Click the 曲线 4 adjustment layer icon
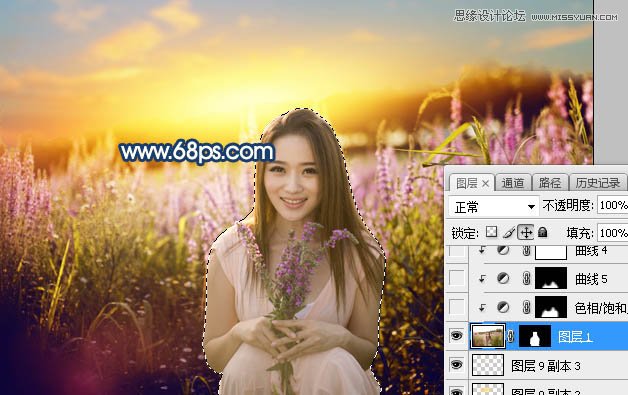Screen dimensions: 628x395 pyautogui.click(x=503, y=250)
